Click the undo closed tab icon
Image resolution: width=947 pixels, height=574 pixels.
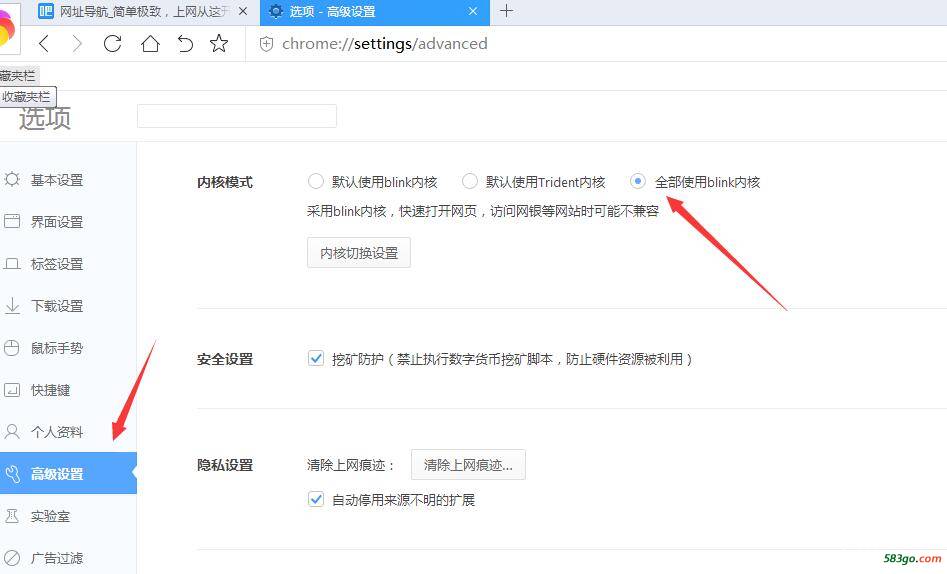(185, 44)
